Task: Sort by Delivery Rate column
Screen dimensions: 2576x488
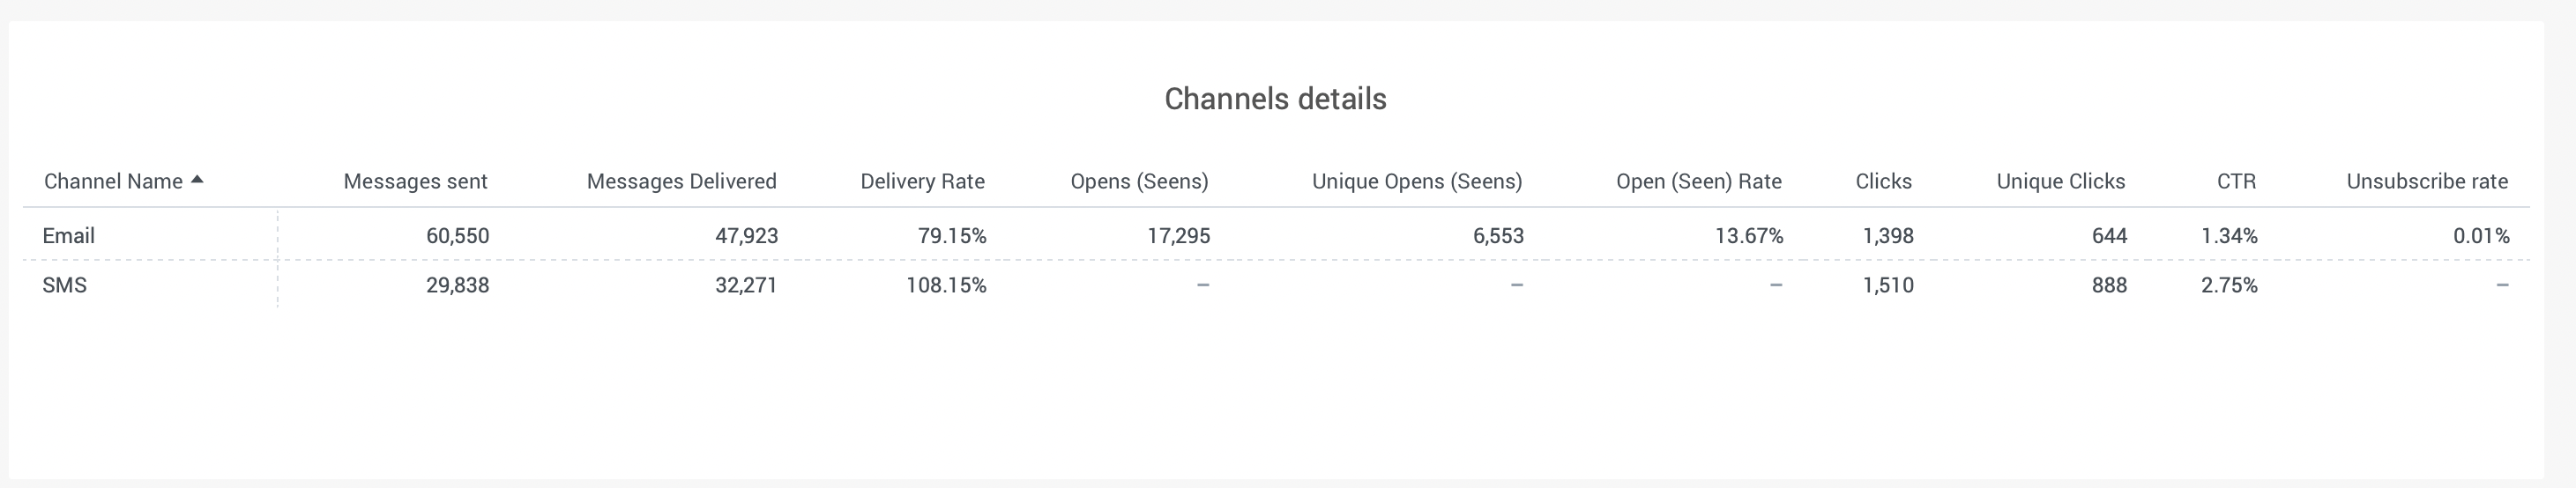Action: 922,182
